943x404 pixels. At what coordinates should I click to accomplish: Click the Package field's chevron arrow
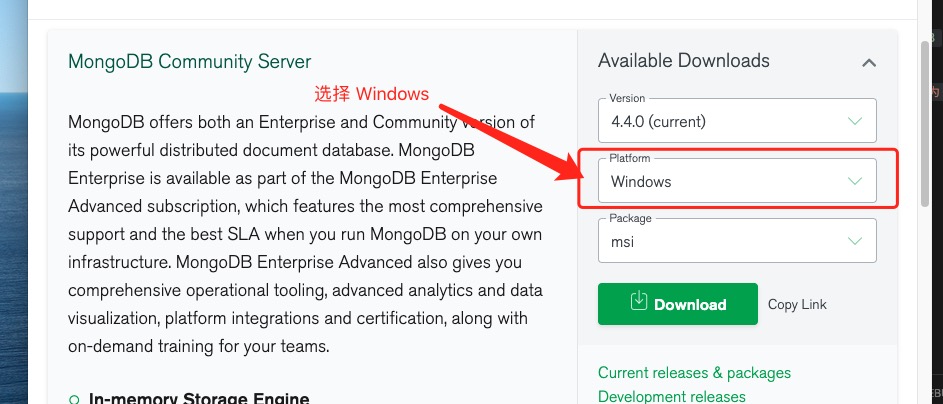tap(854, 241)
